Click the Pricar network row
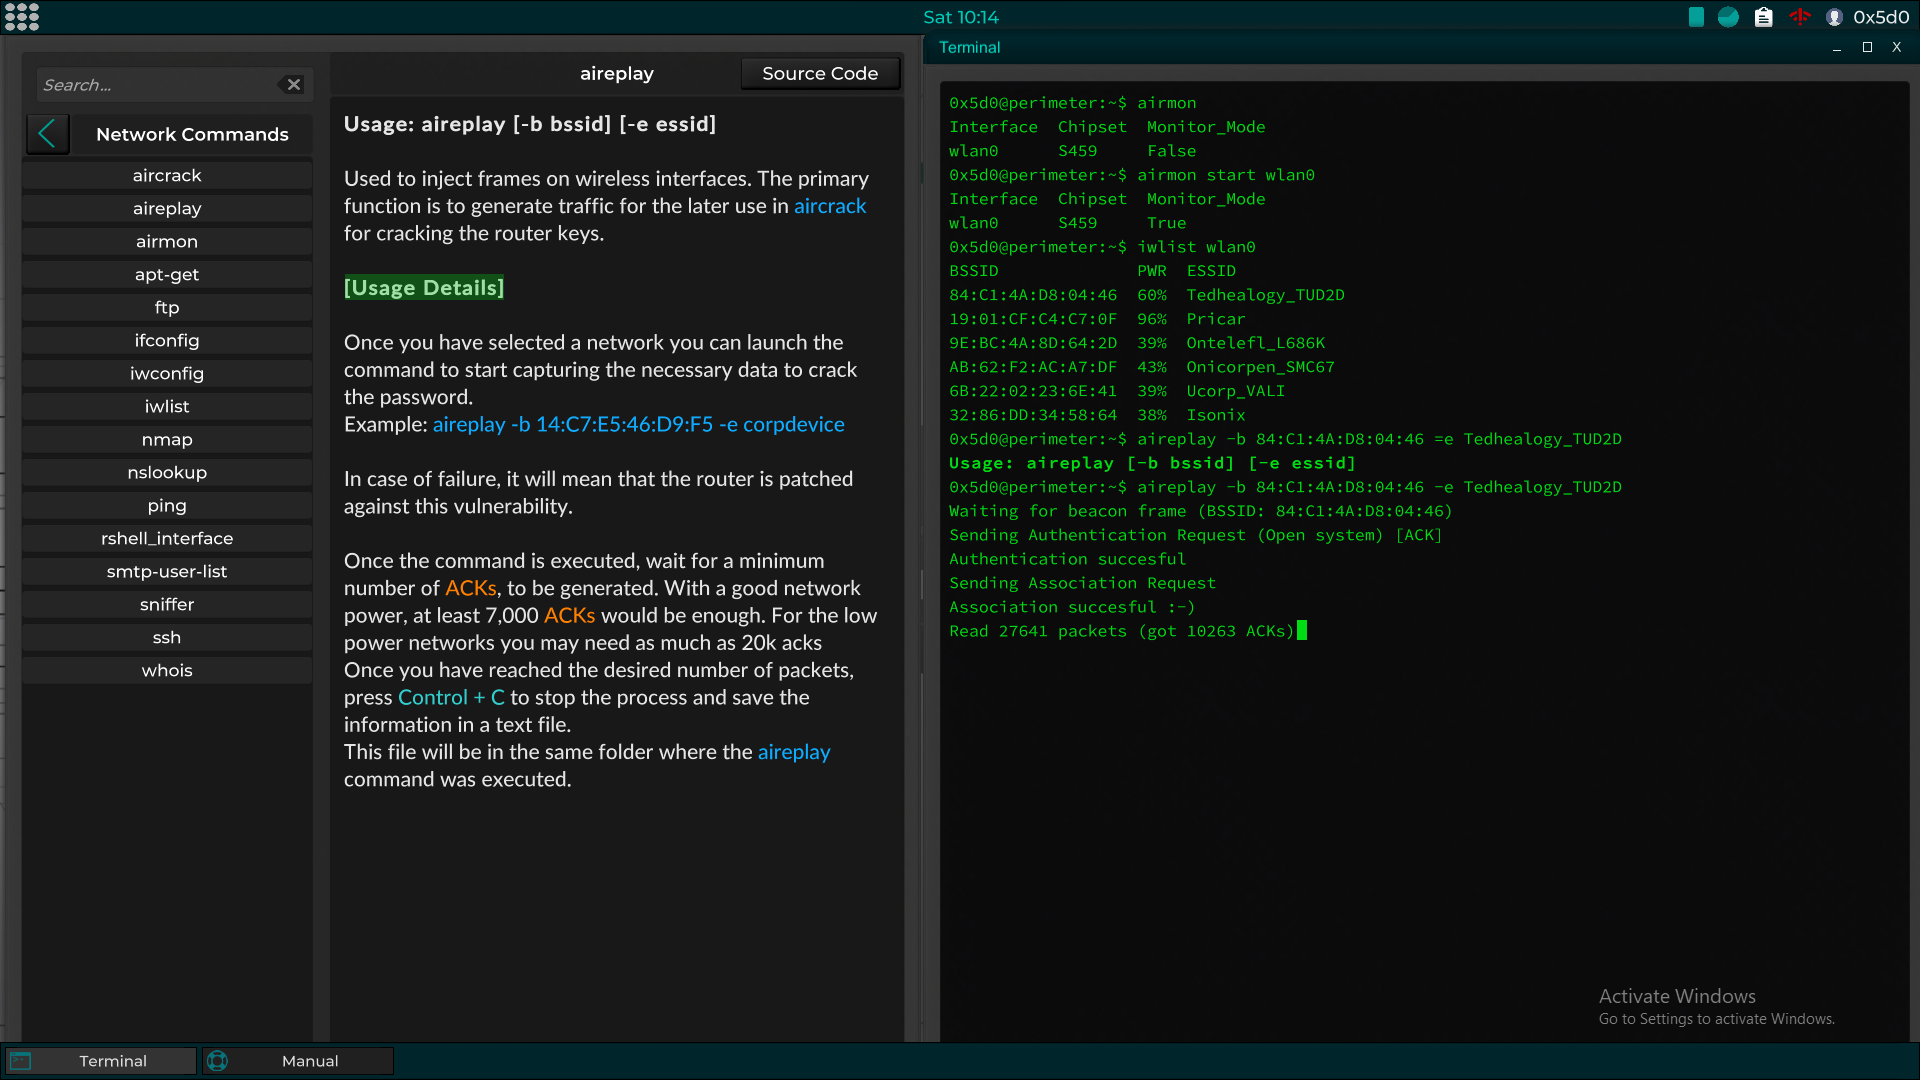Image resolution: width=1920 pixels, height=1080 pixels. pyautogui.click(x=1097, y=319)
